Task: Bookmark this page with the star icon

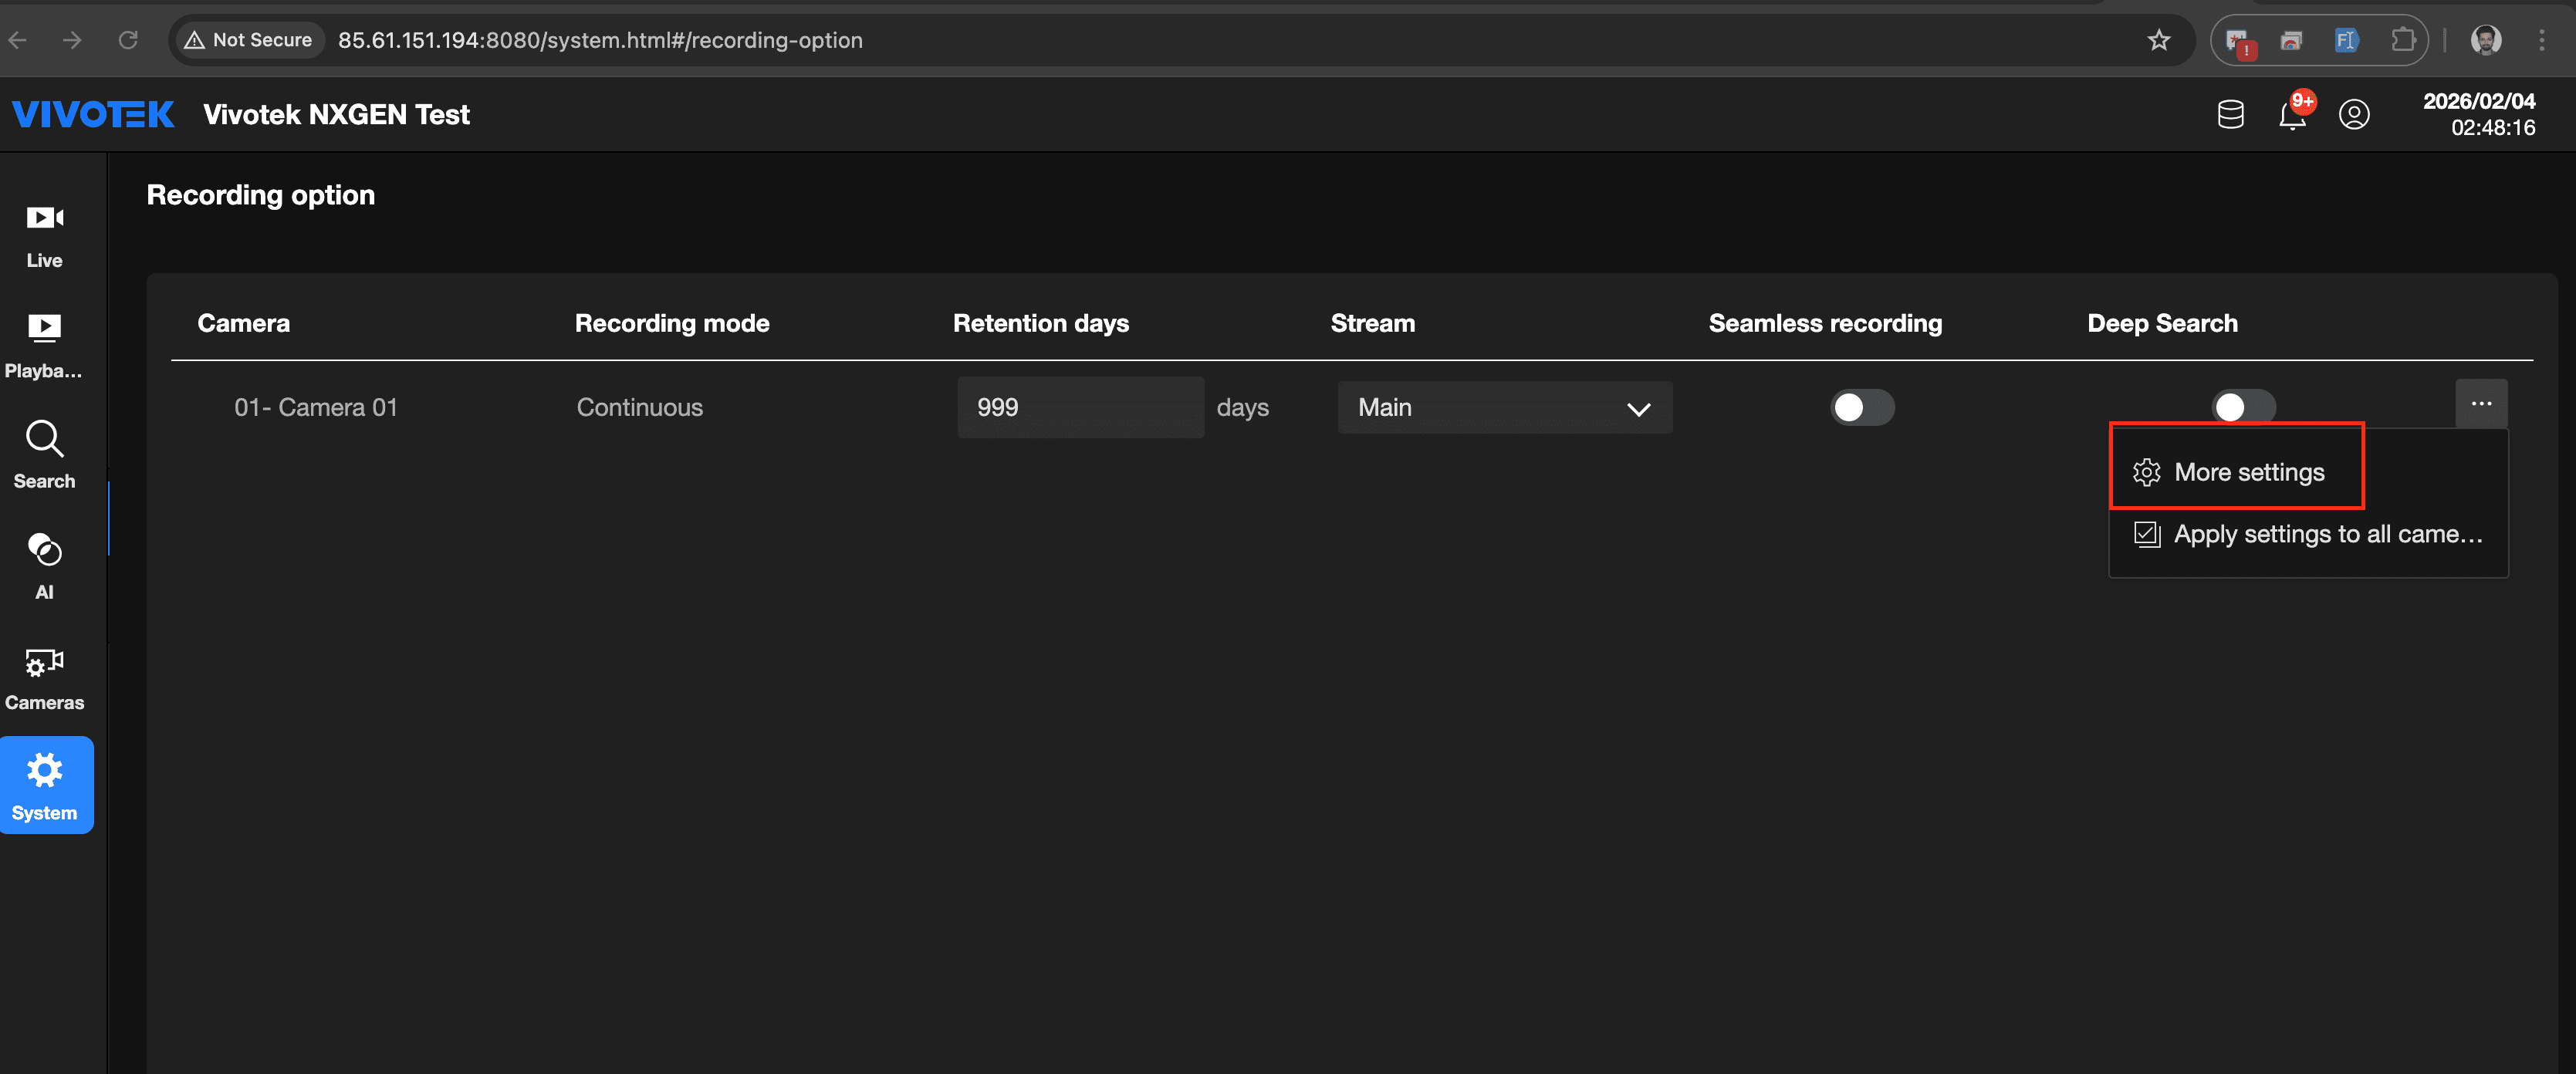Action: 2158,40
